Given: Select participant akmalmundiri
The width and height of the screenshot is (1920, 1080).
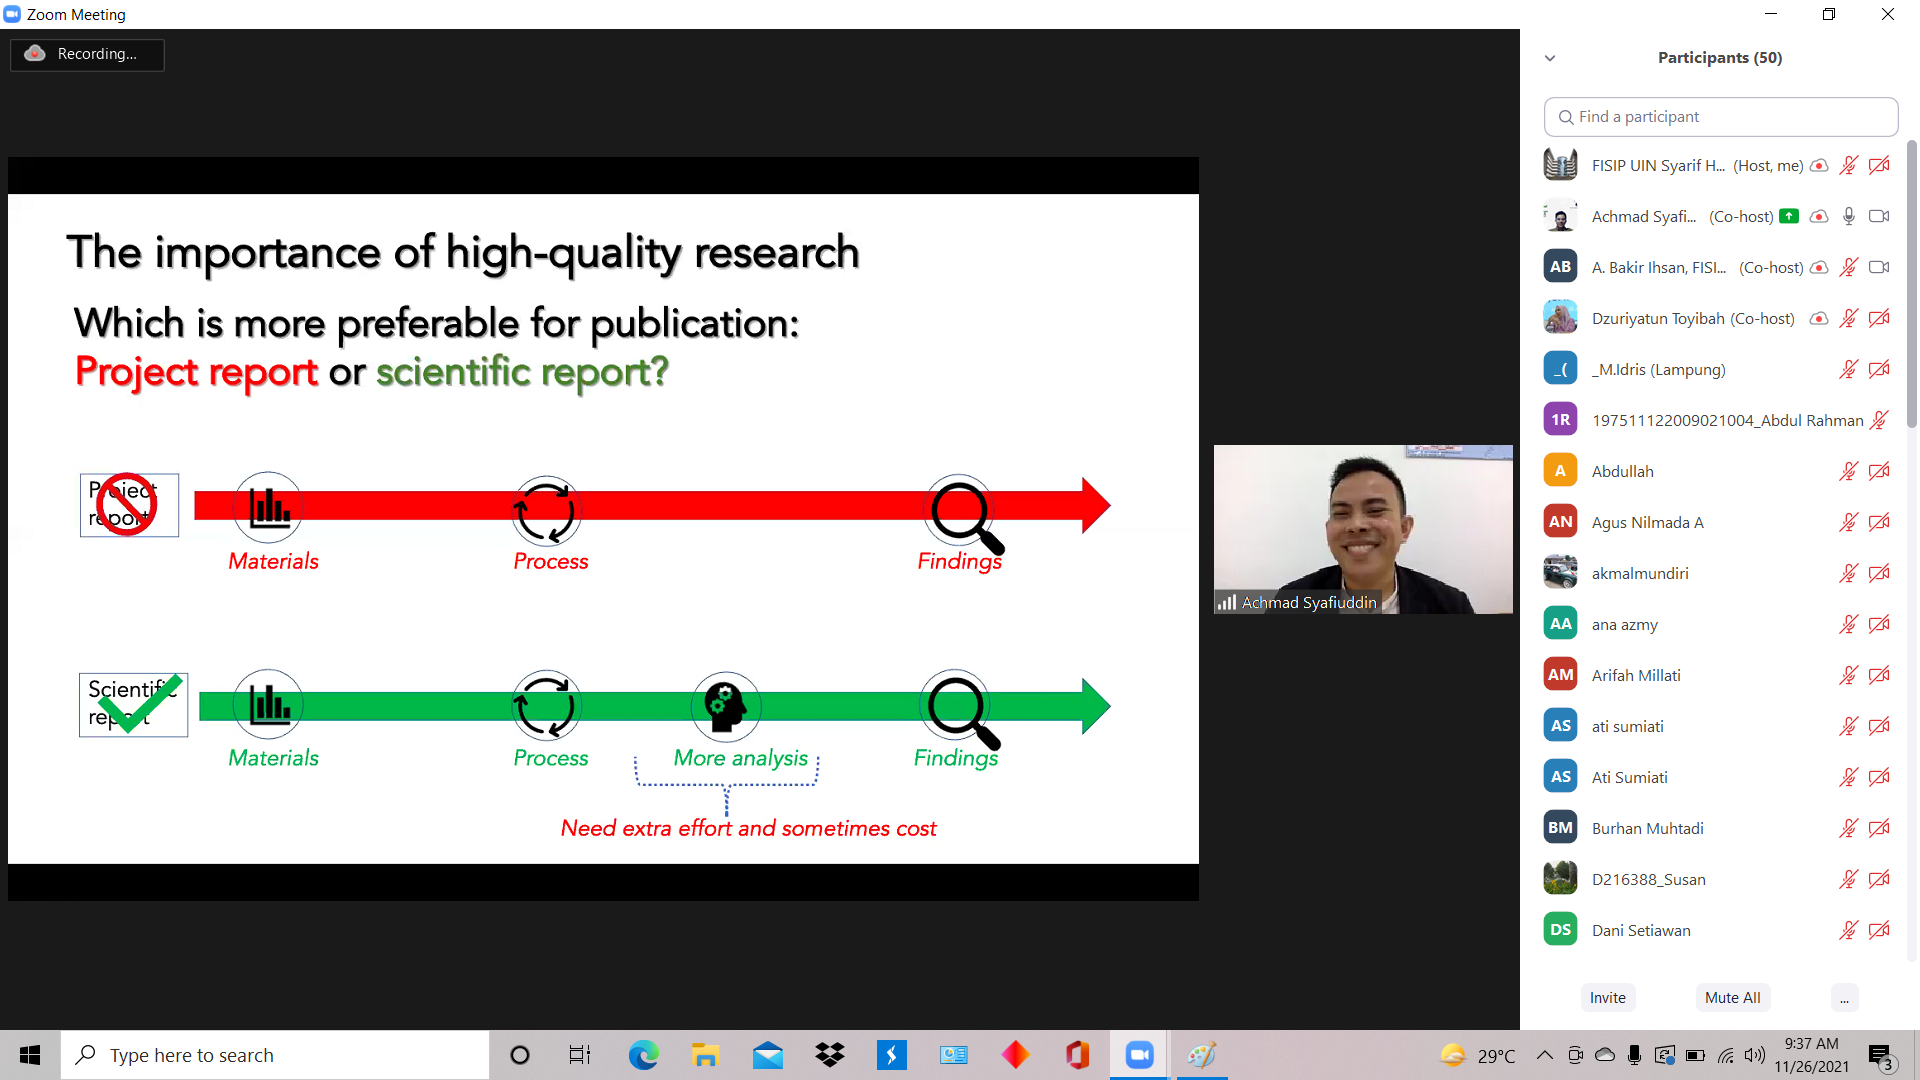Looking at the screenshot, I should [1718, 573].
